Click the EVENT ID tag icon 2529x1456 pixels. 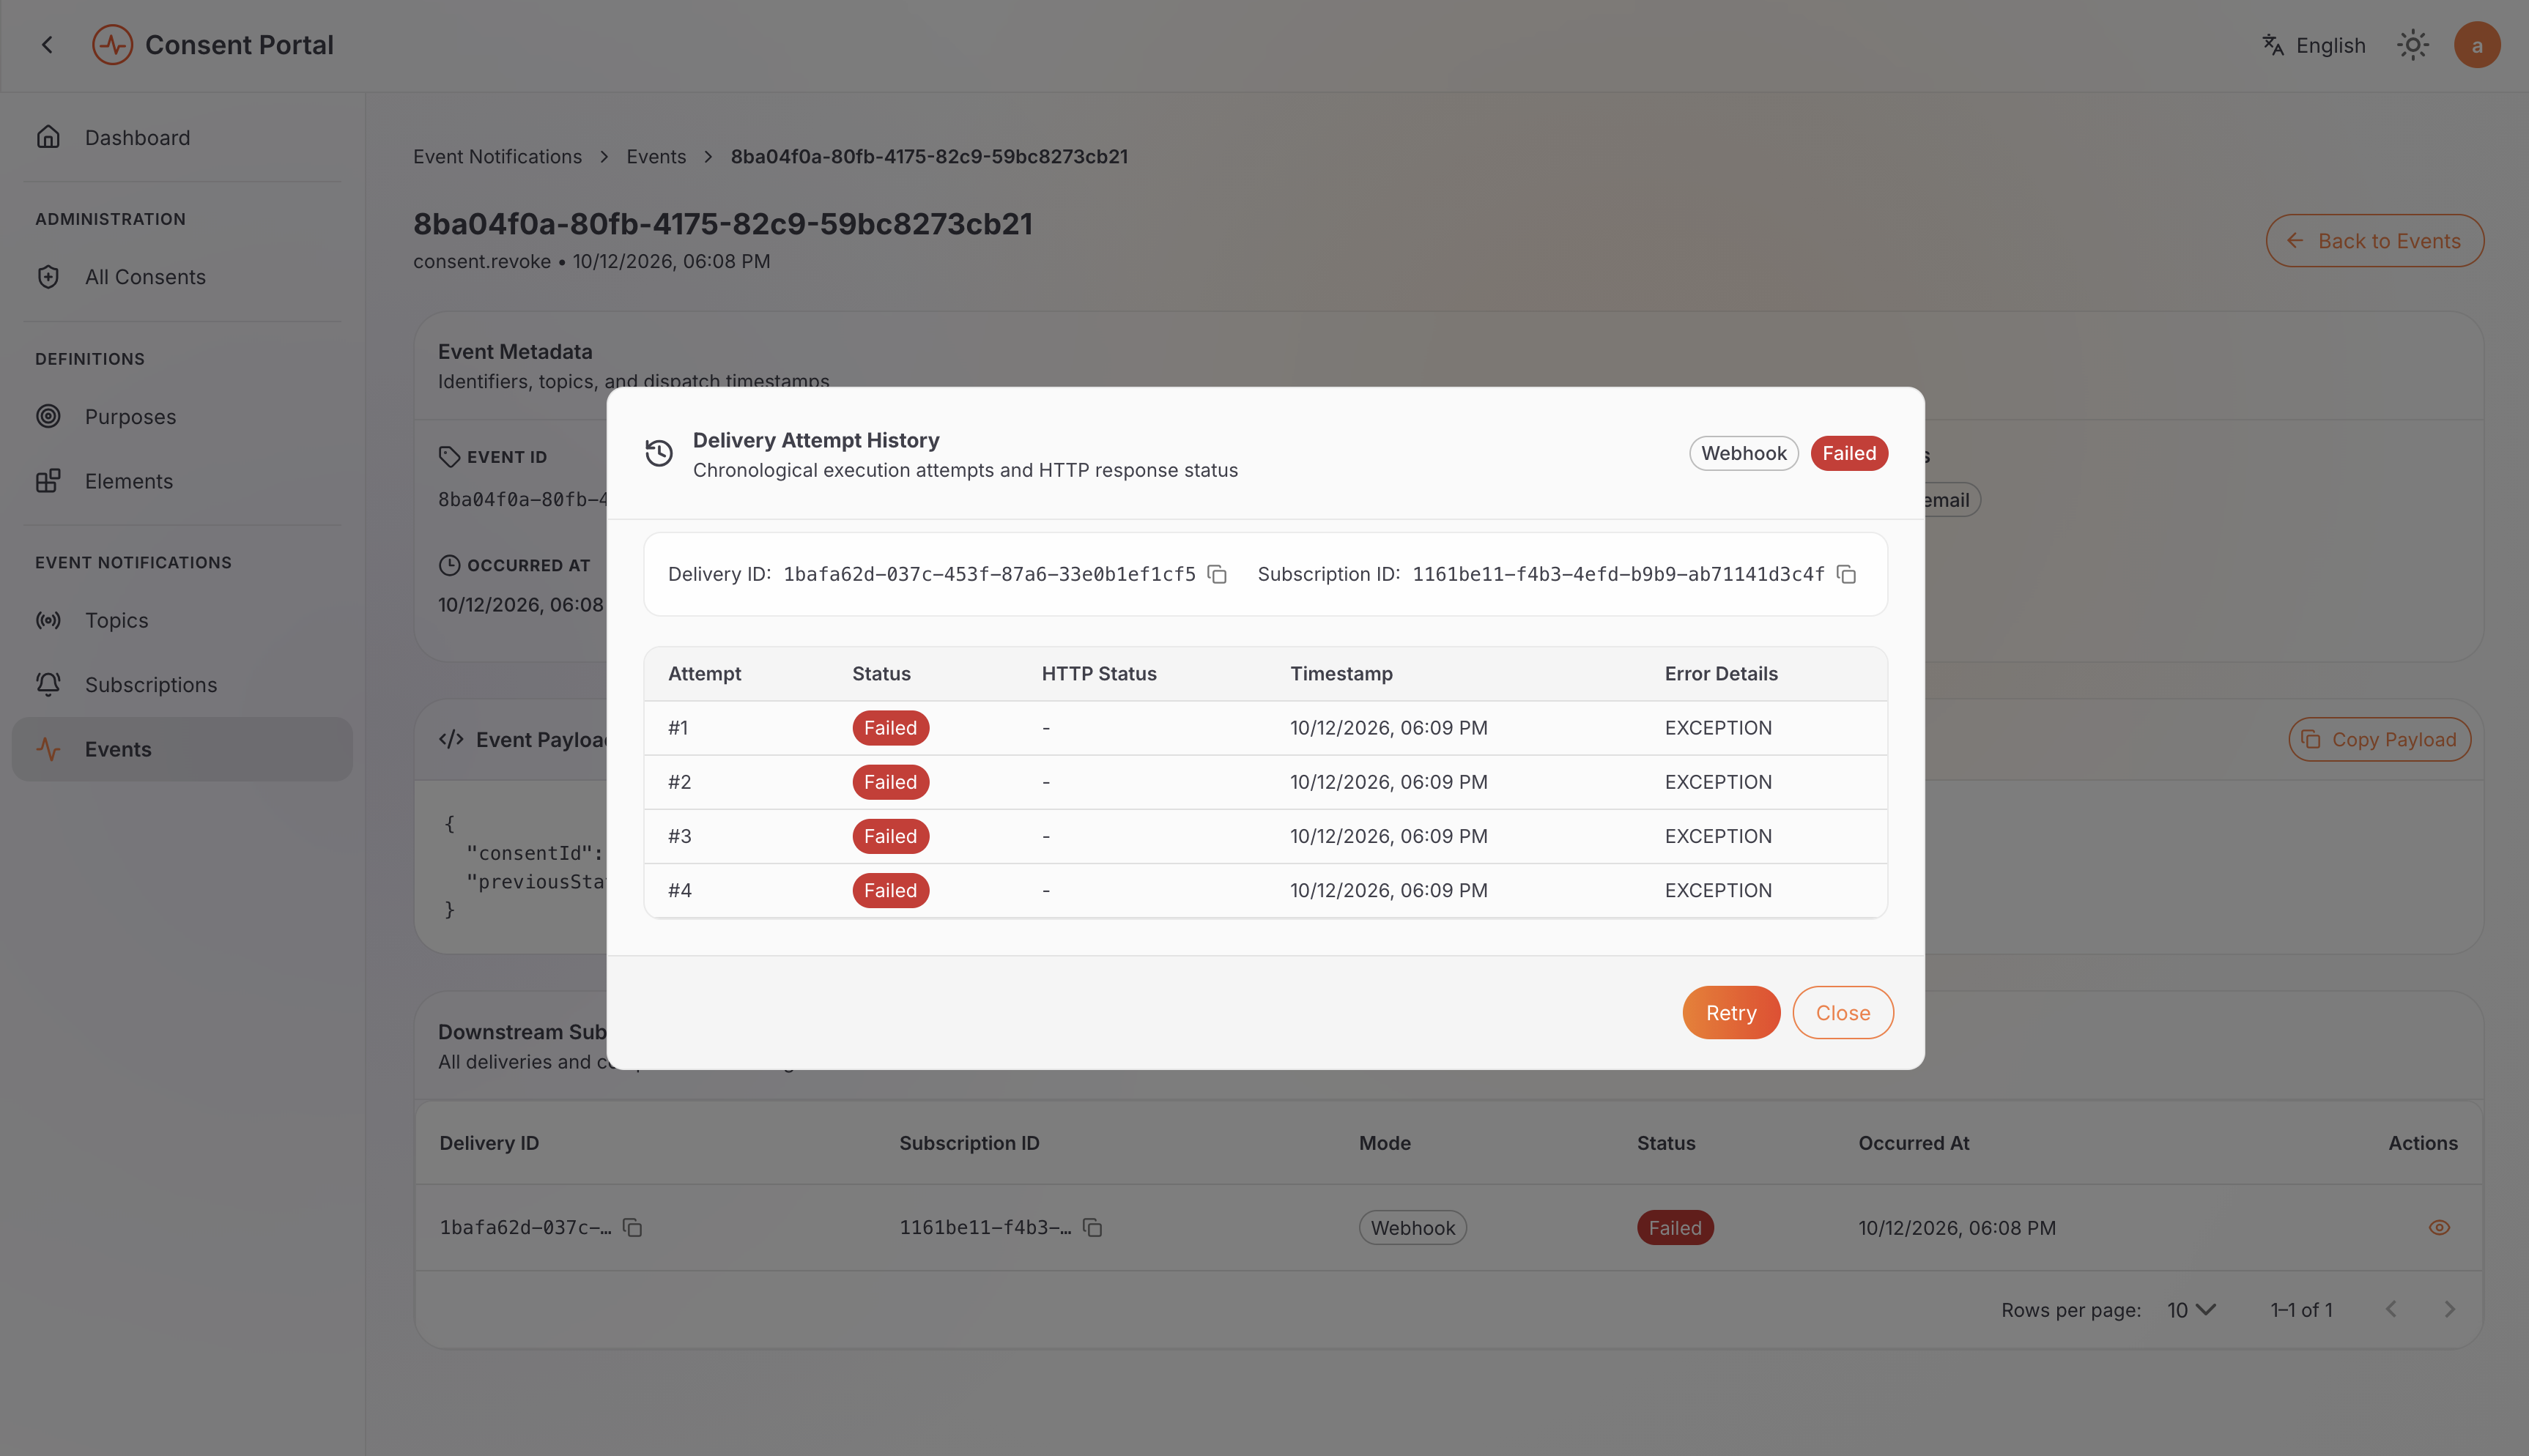click(x=449, y=456)
